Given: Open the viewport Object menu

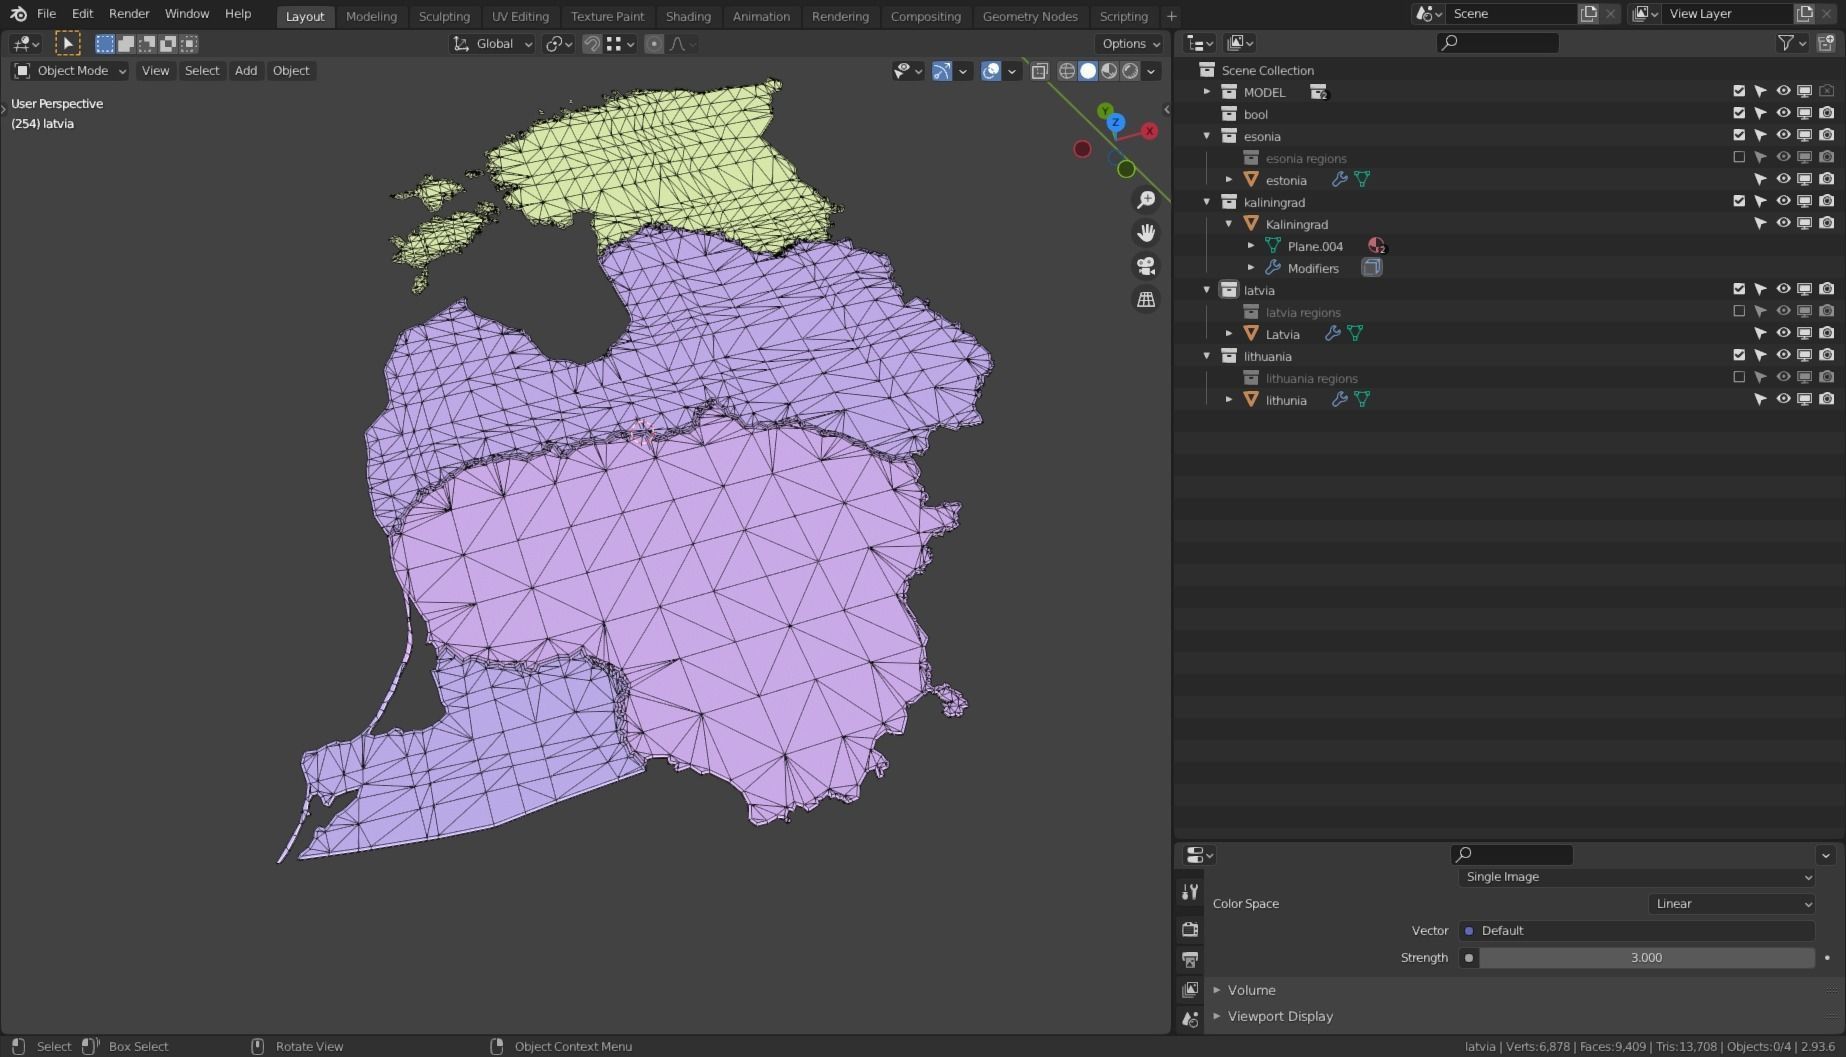Looking at the screenshot, I should click(291, 71).
